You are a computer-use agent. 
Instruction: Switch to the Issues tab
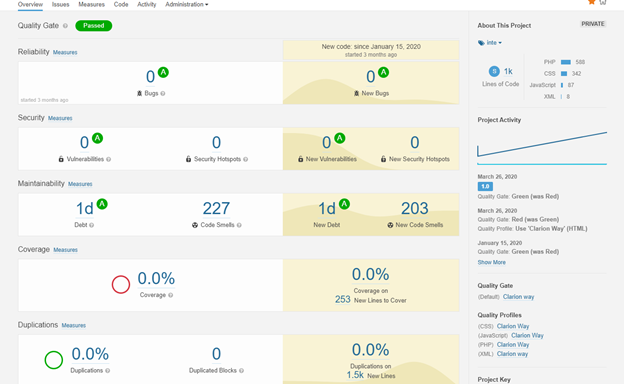[60, 4]
